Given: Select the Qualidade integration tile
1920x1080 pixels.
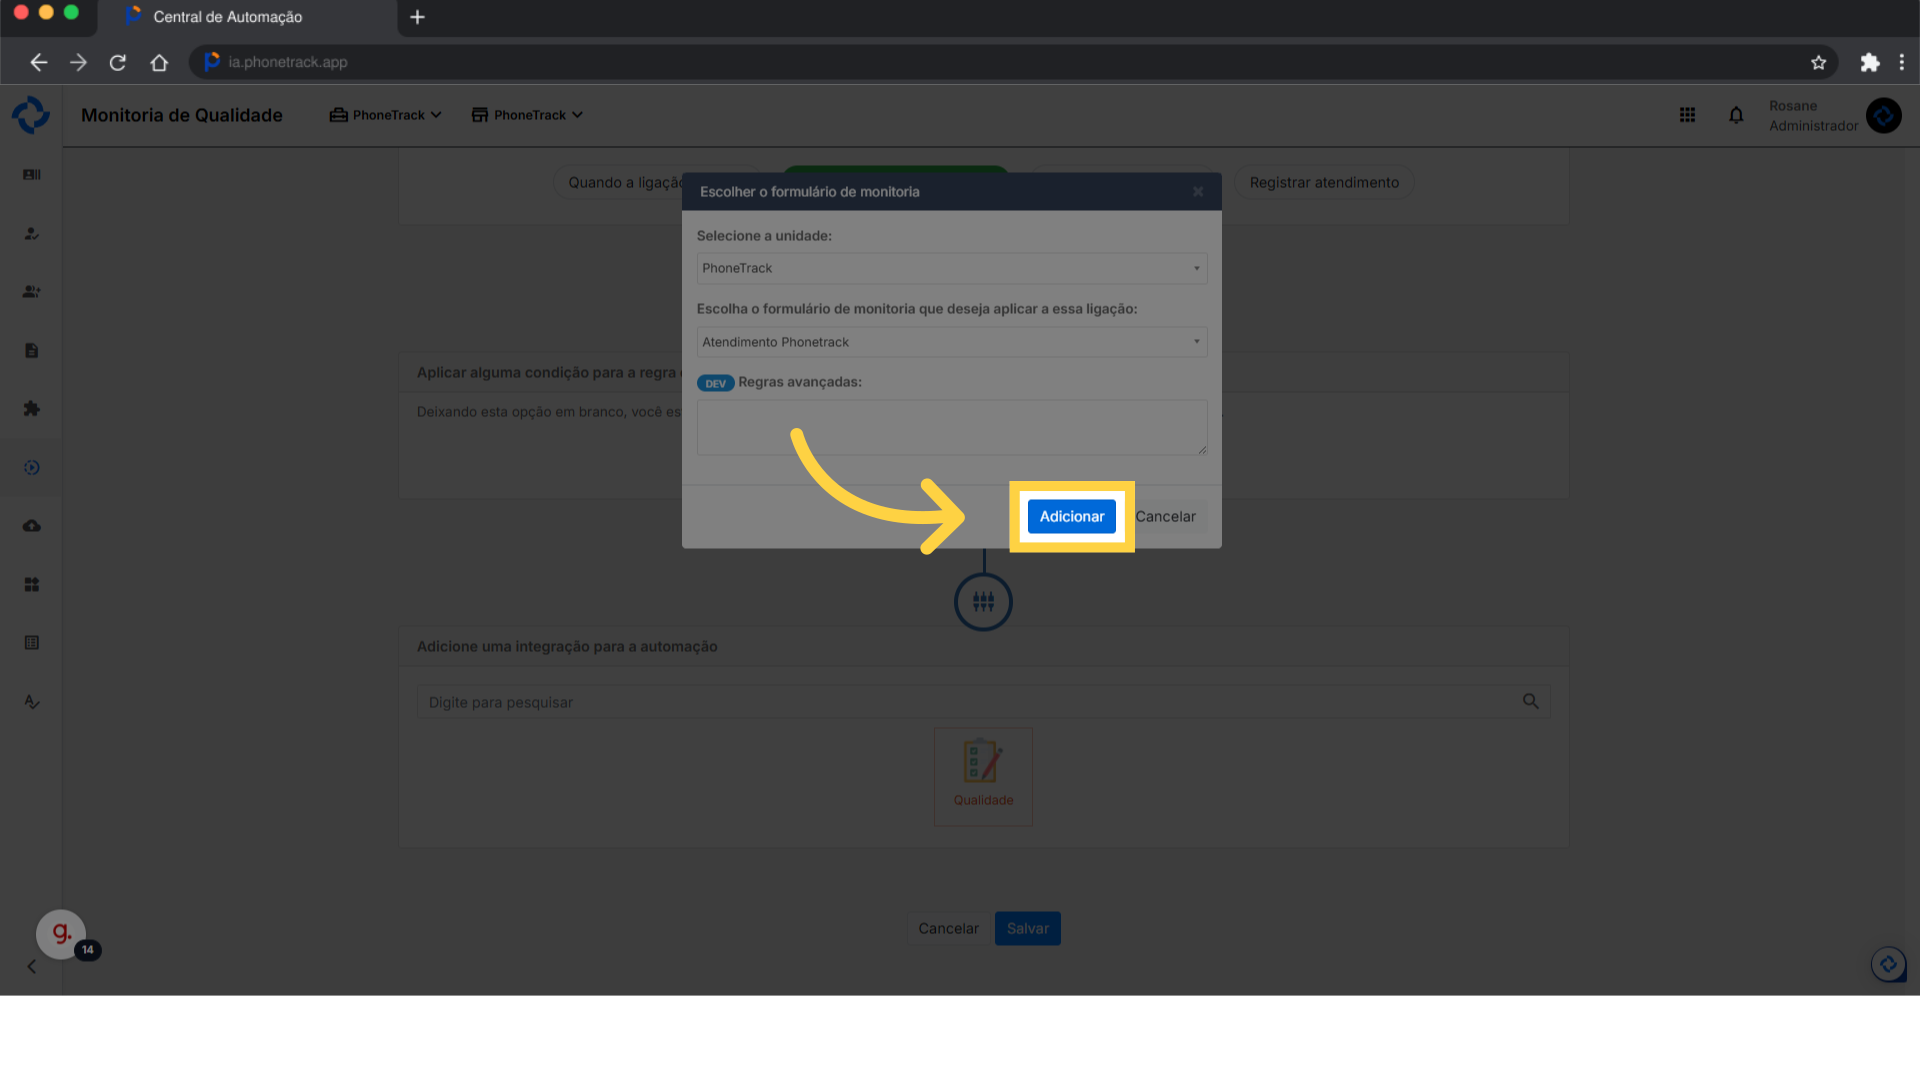Looking at the screenshot, I should coord(983,776).
